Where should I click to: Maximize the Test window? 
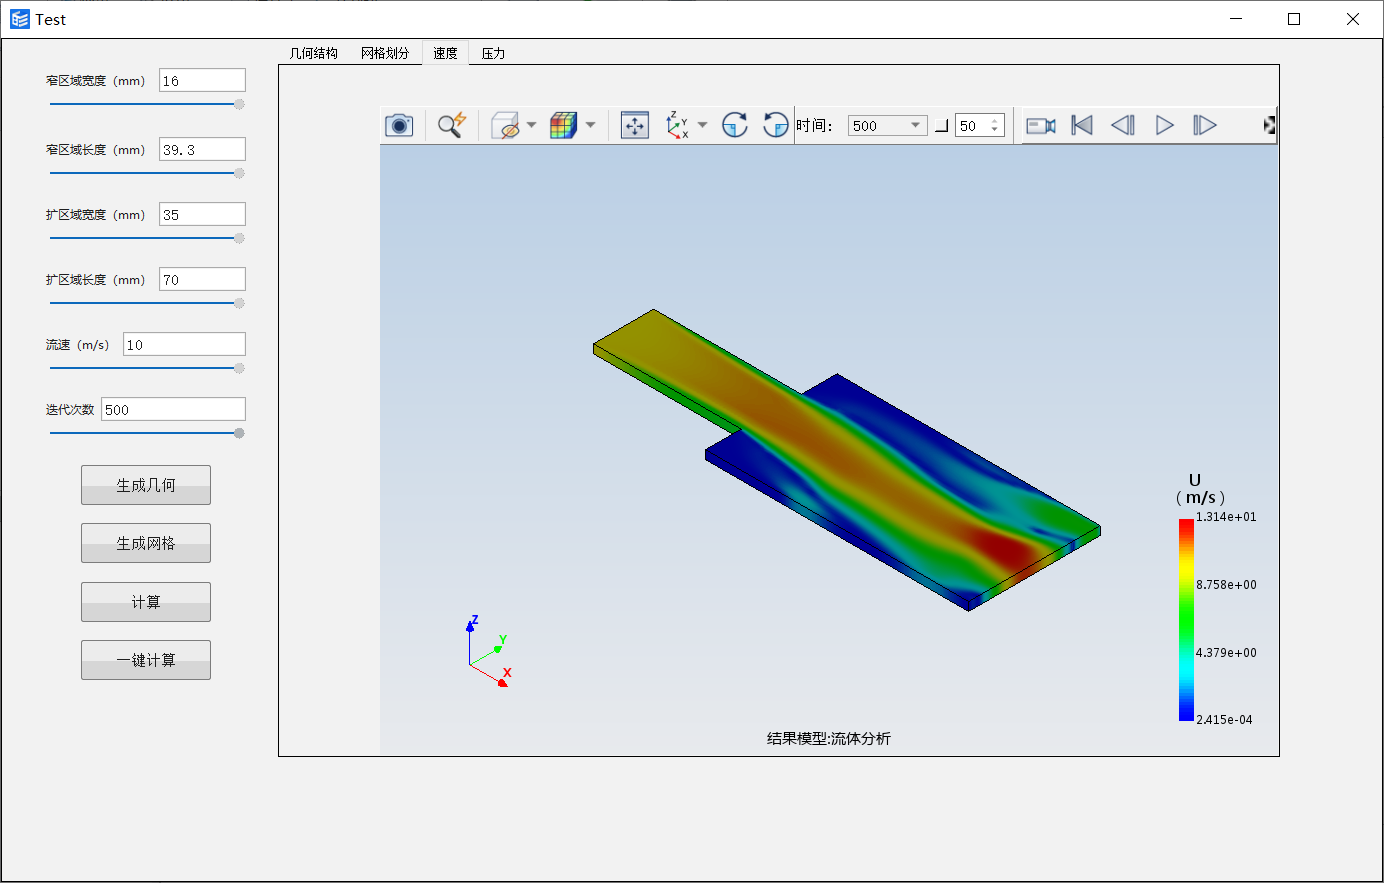point(1294,19)
